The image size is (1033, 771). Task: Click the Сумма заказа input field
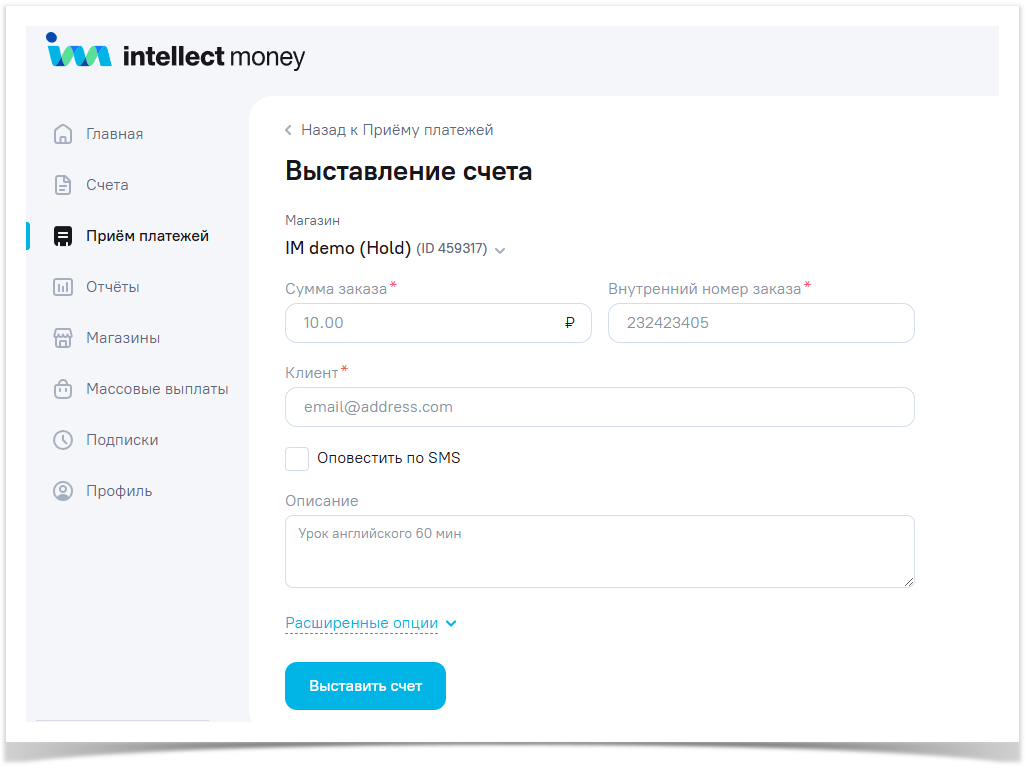pyautogui.click(x=425, y=323)
